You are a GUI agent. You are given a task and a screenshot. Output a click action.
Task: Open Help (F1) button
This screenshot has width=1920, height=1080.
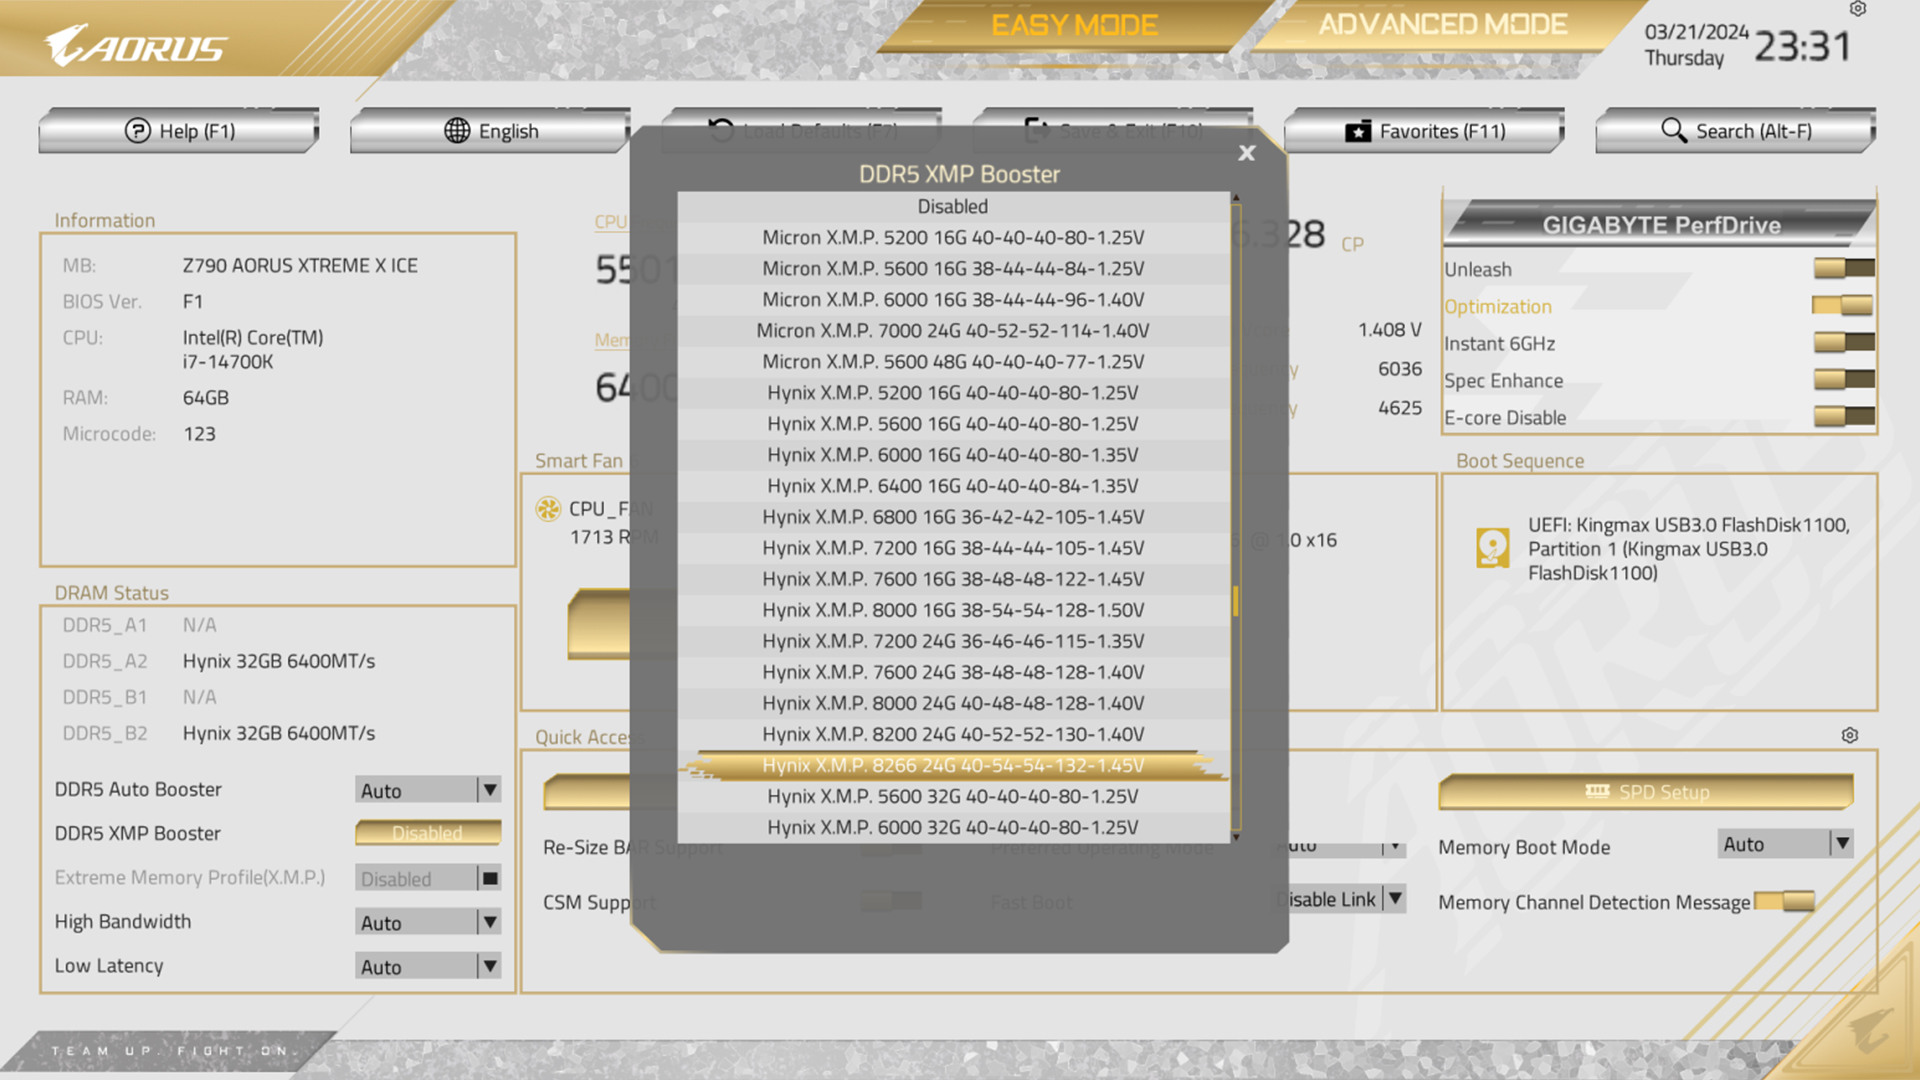[179, 131]
